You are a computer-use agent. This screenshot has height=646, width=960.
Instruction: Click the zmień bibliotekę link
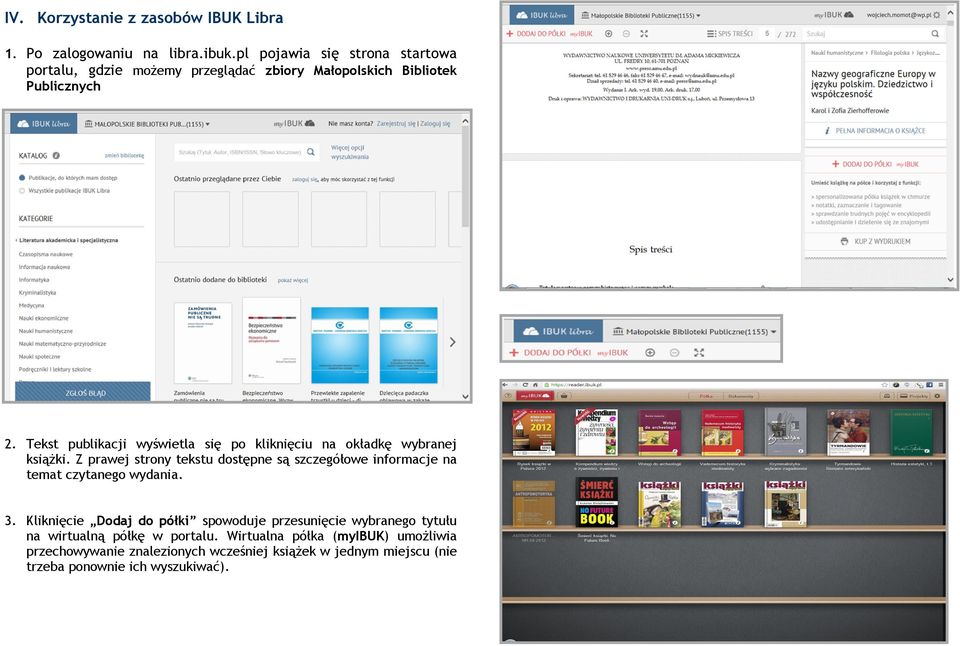[x=124, y=156]
